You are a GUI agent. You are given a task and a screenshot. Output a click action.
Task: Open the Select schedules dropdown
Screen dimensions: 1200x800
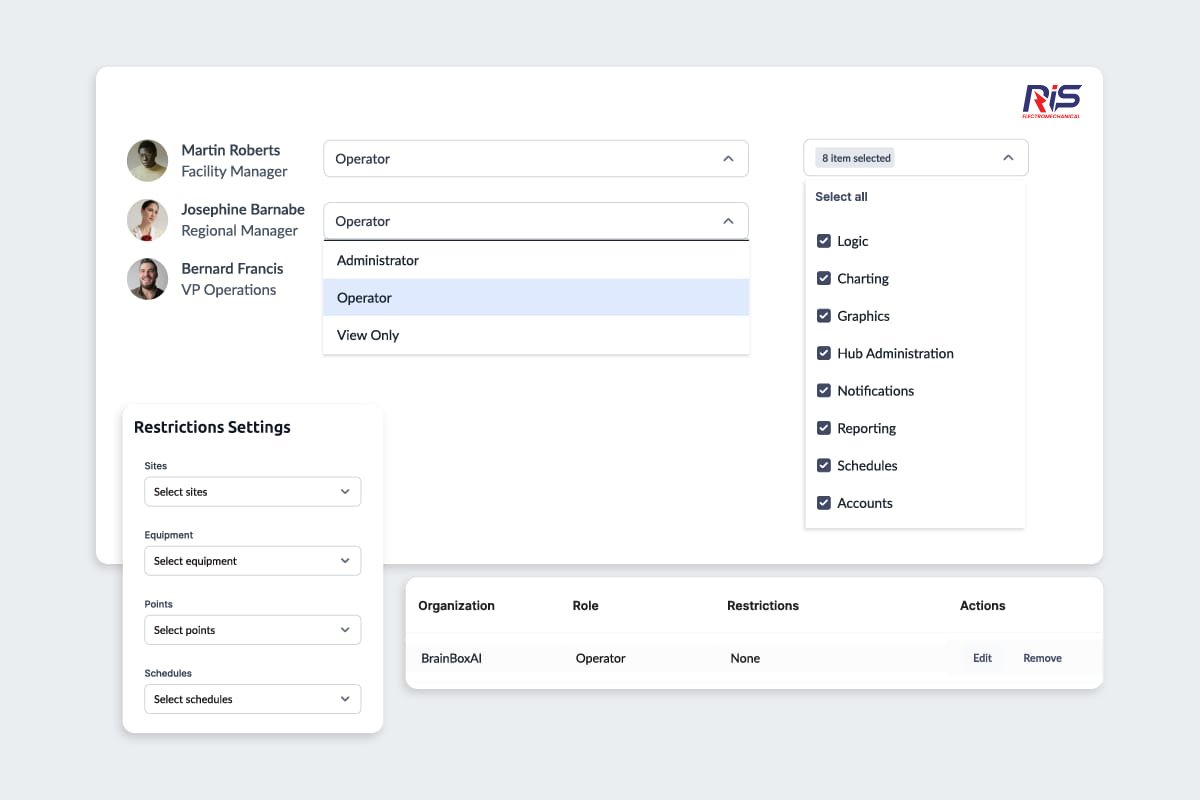point(252,699)
